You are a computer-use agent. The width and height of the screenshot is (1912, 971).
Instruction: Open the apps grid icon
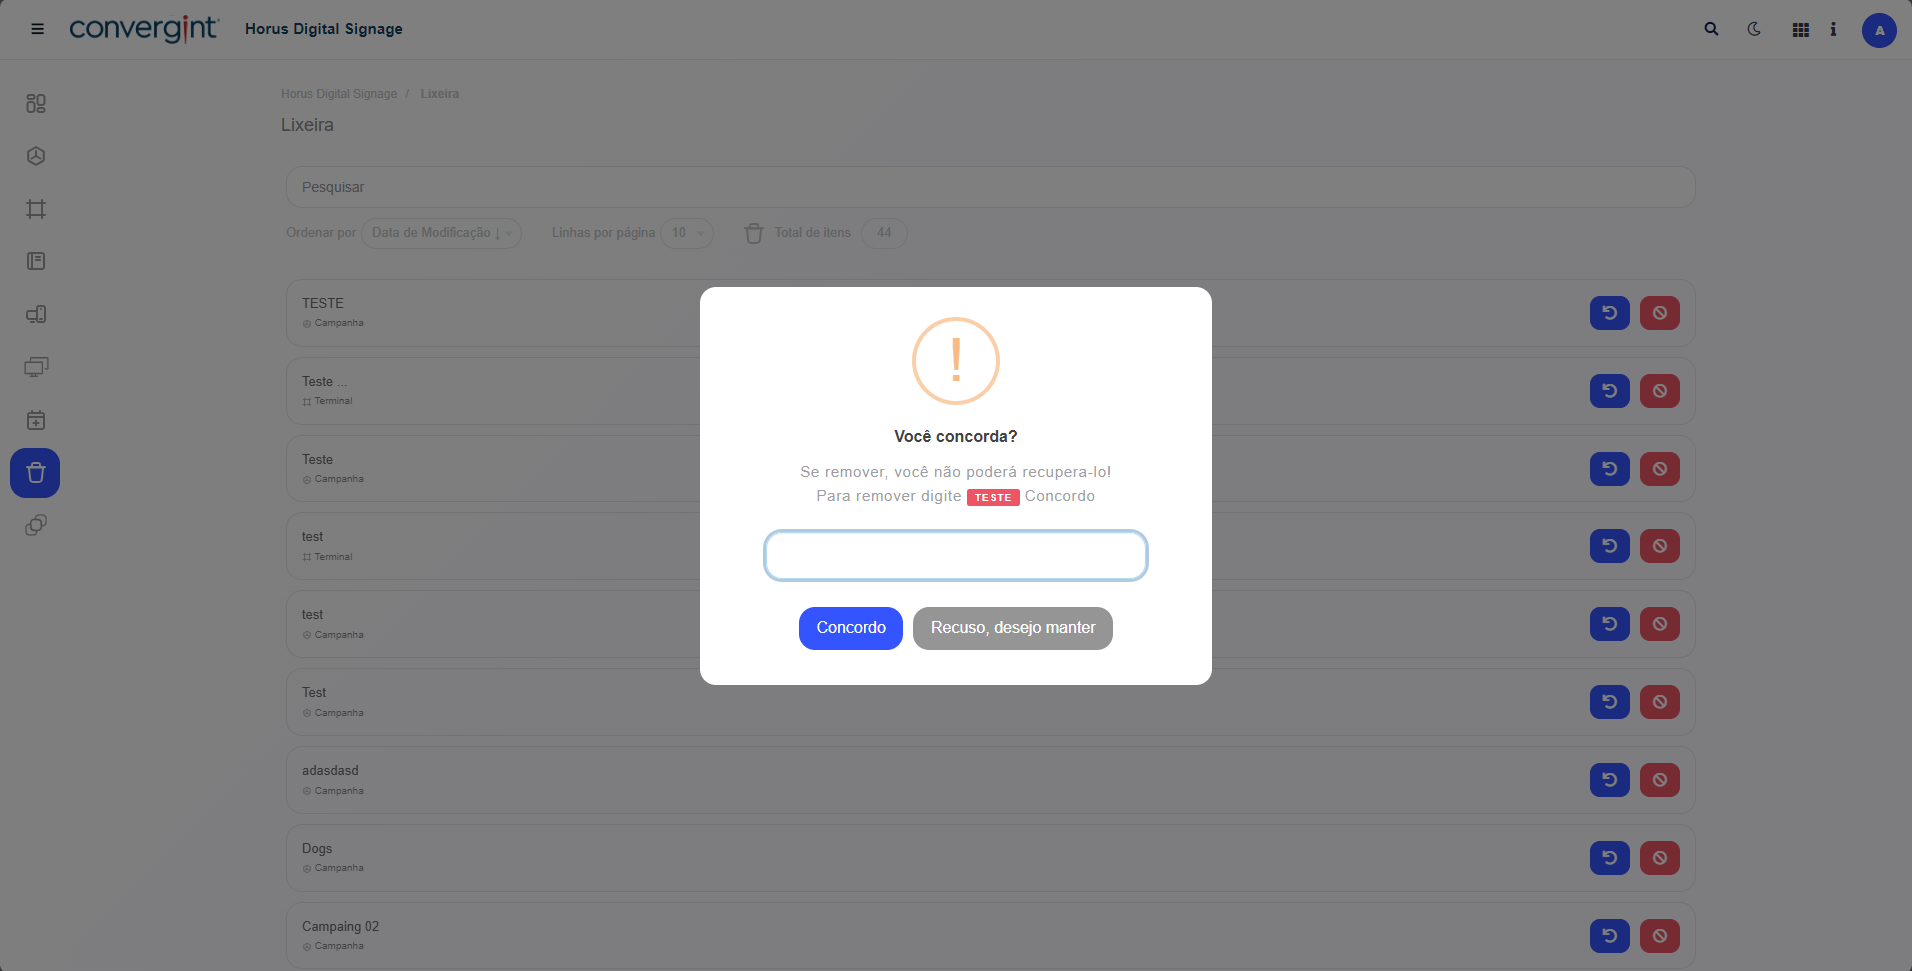(x=1800, y=30)
